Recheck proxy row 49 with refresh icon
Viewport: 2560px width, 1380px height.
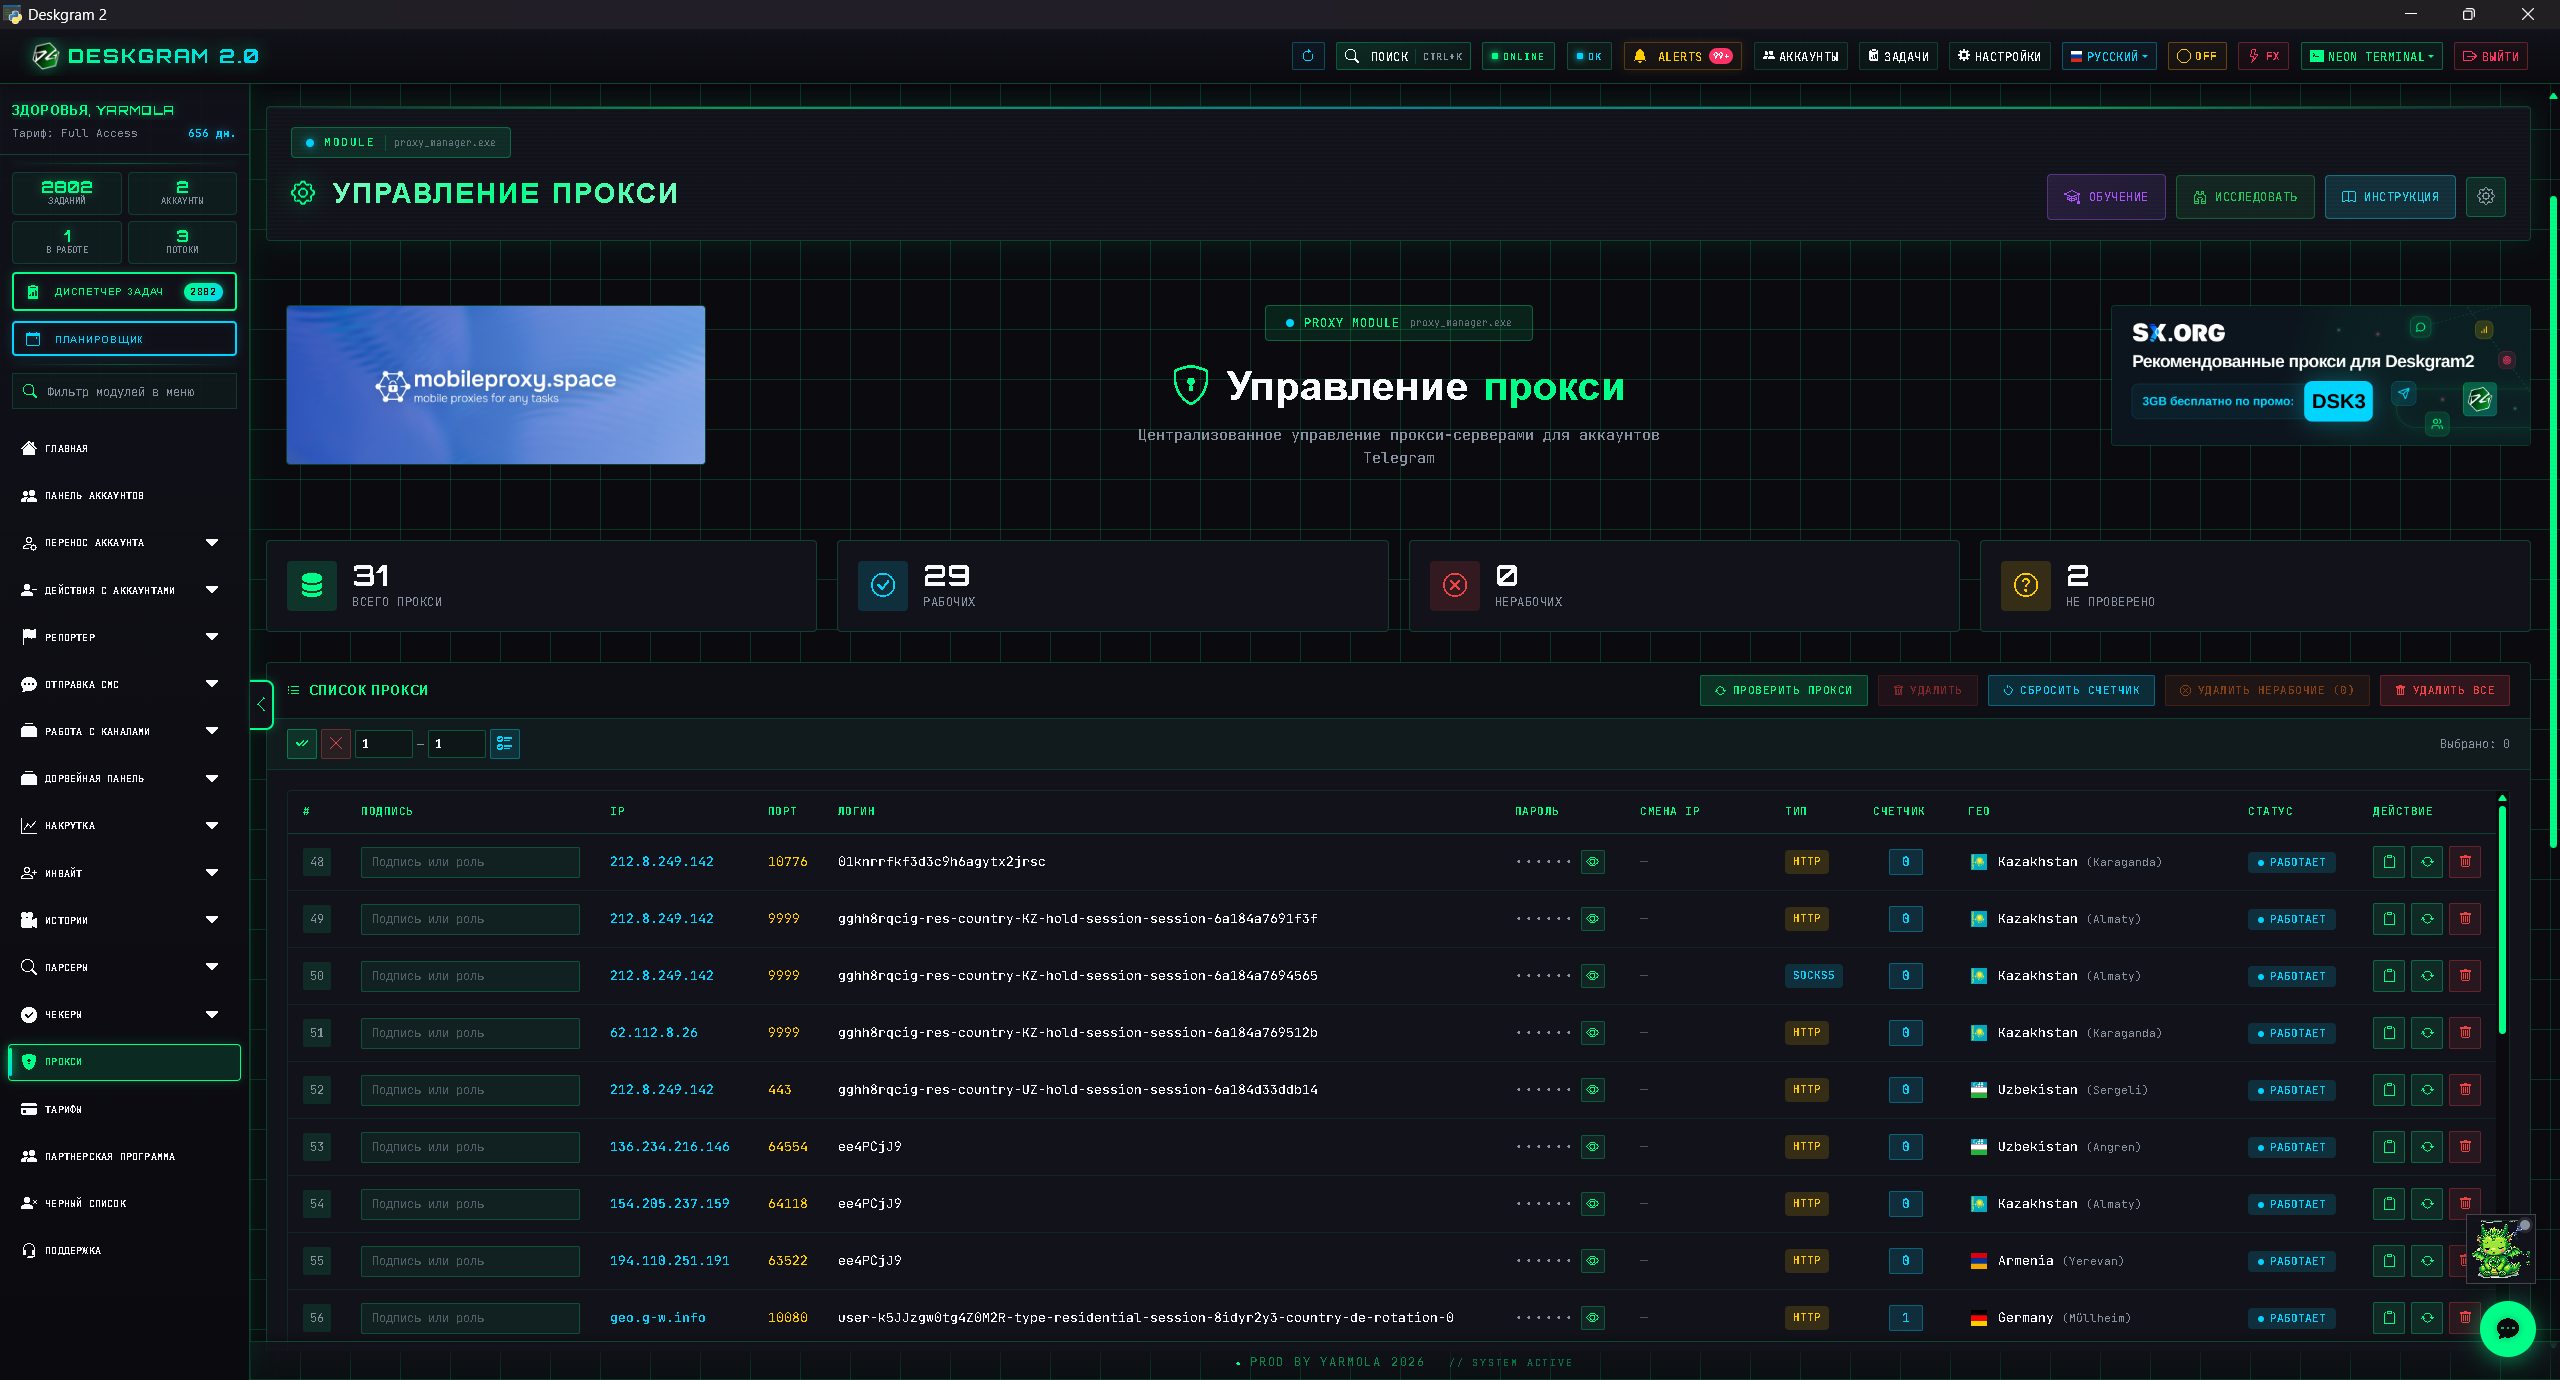point(2427,918)
